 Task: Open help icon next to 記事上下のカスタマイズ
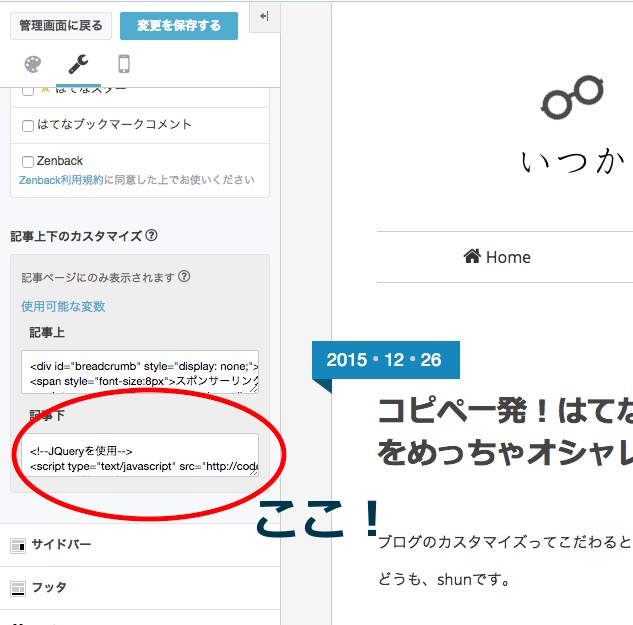click(151, 235)
